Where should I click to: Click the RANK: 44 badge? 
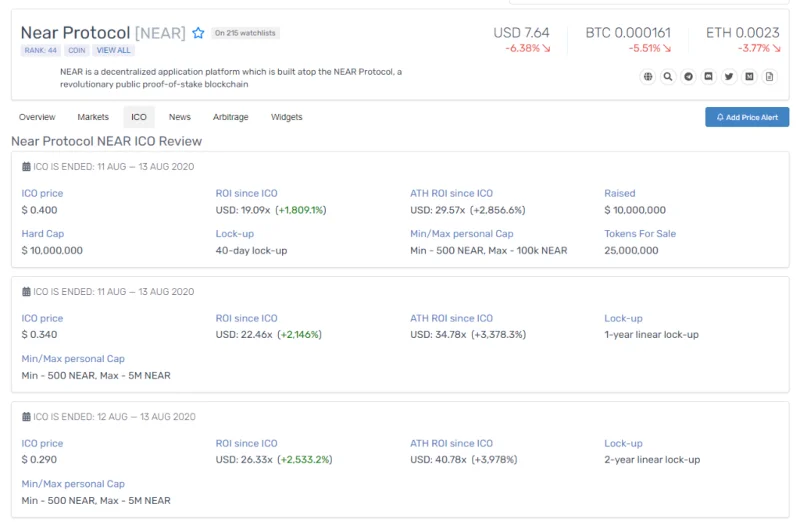click(41, 50)
